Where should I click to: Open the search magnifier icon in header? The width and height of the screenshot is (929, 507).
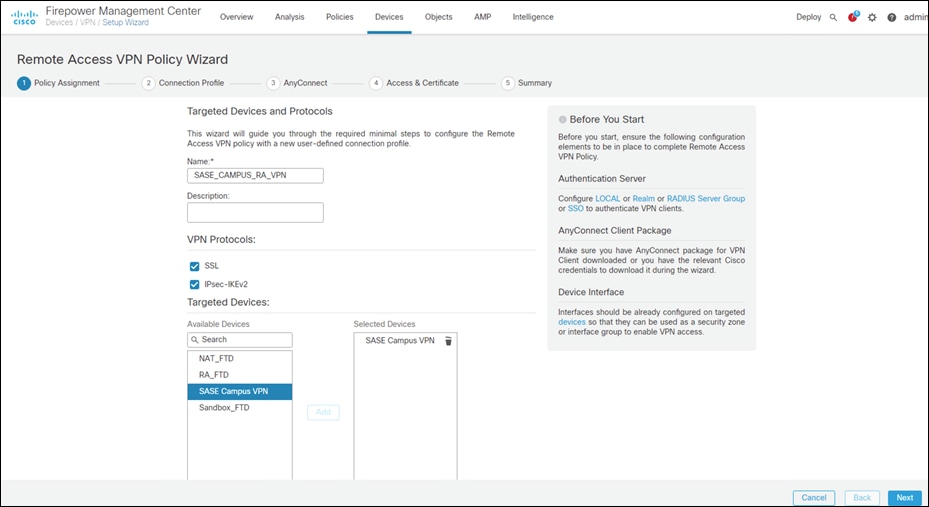[833, 18]
